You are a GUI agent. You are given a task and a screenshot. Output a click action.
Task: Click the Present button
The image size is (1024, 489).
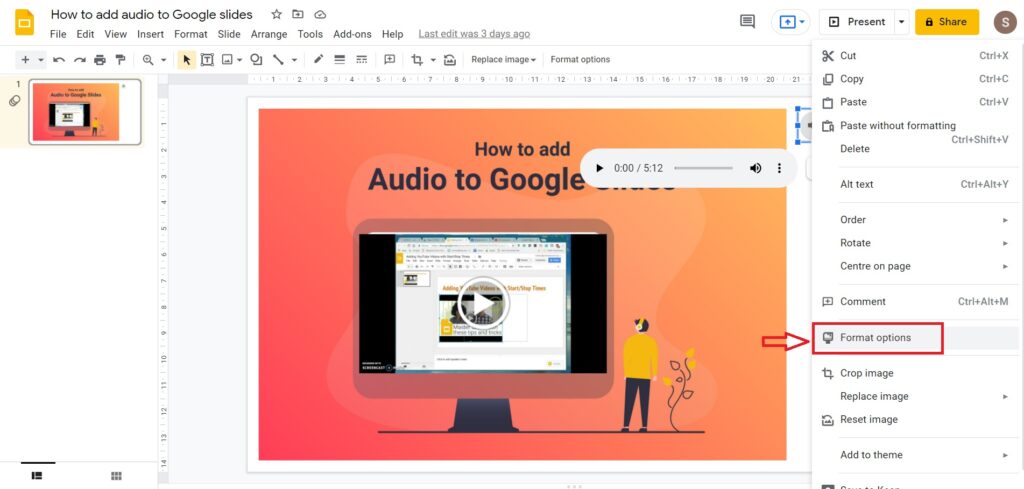(x=857, y=22)
